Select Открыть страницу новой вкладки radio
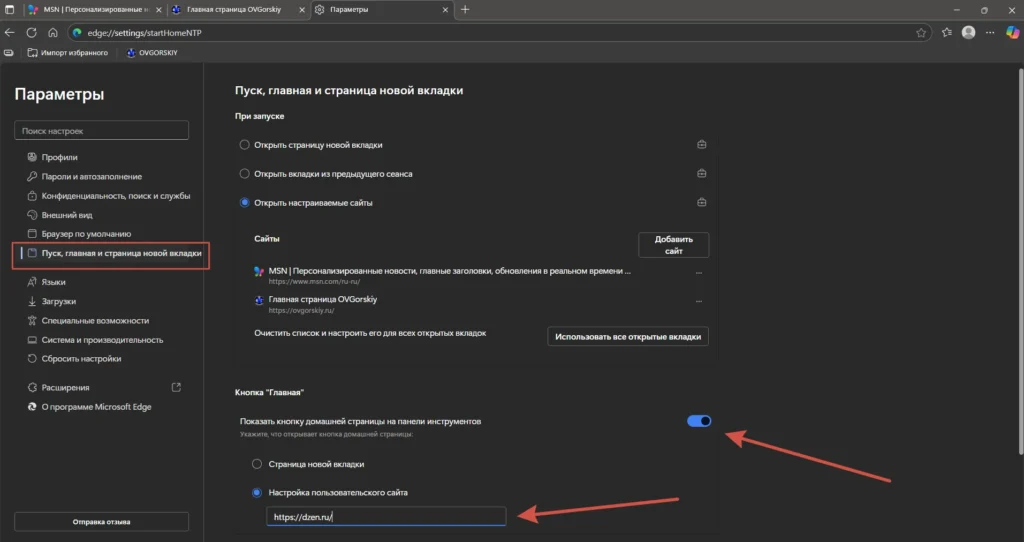This screenshot has height=542, width=1024. [244, 145]
